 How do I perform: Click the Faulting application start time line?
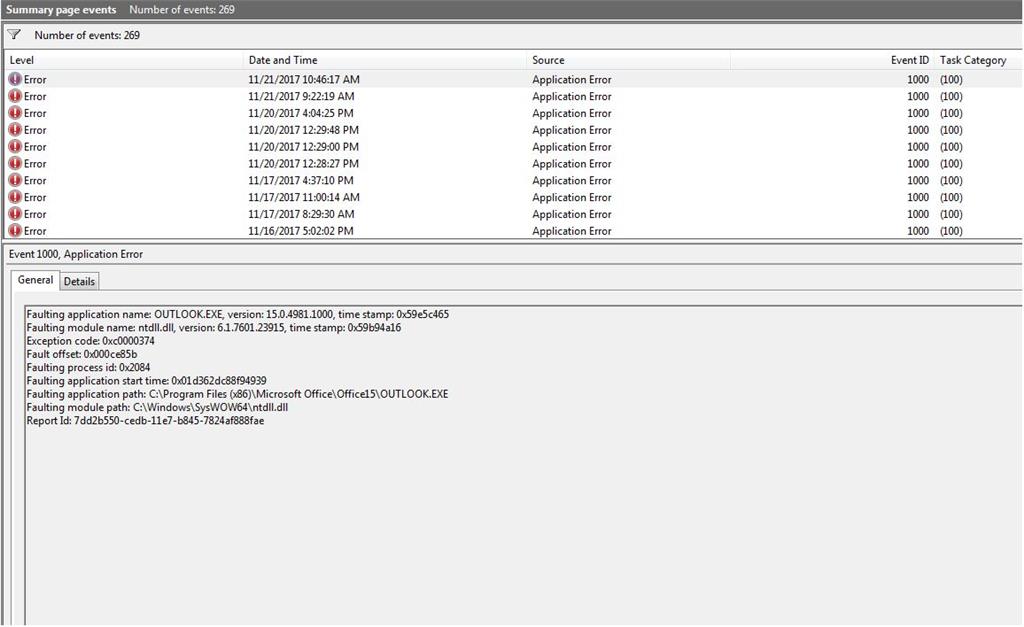[146, 381]
